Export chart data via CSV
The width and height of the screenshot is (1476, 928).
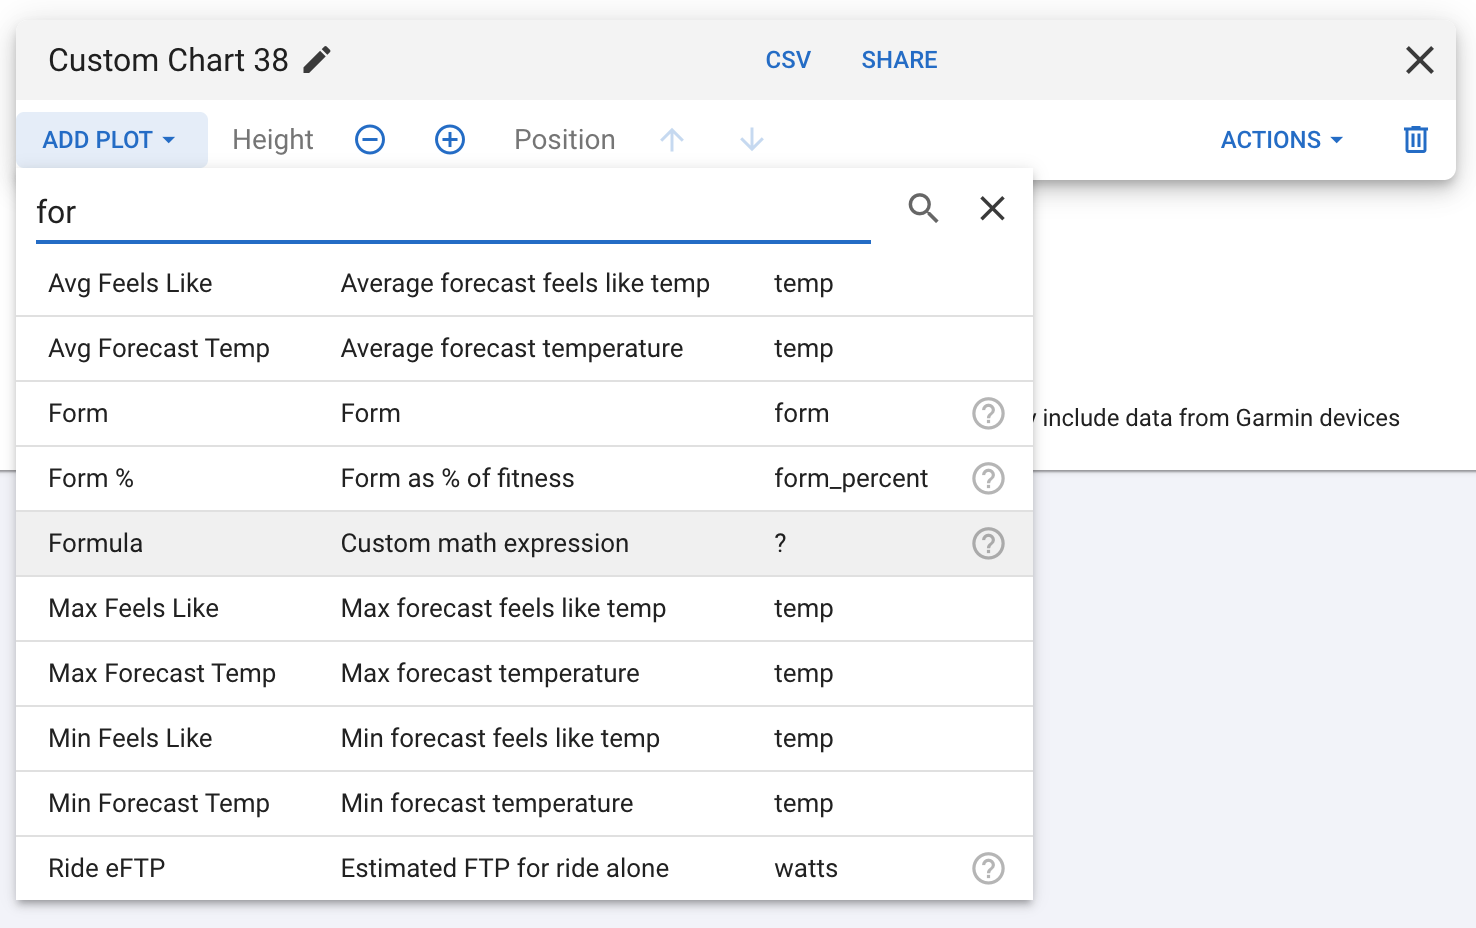788,60
